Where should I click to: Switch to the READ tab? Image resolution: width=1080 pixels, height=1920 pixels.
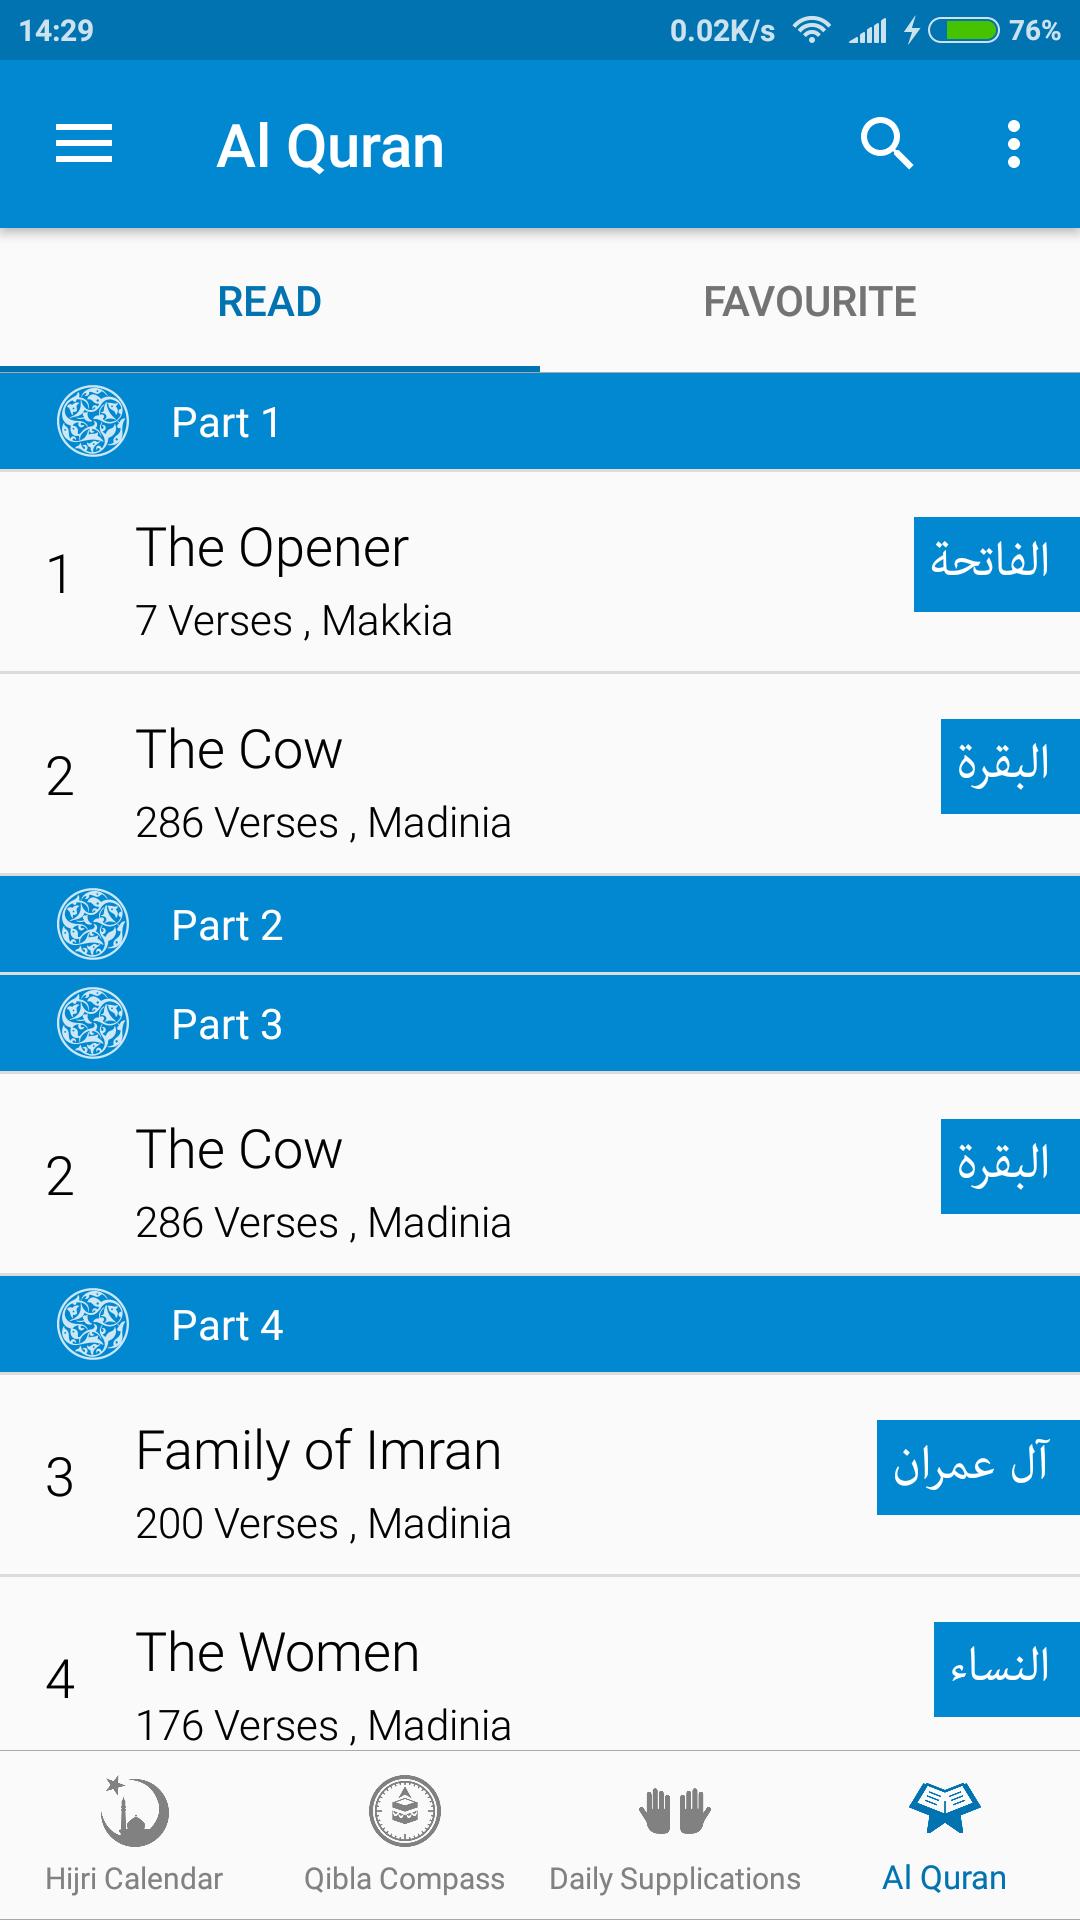click(270, 302)
